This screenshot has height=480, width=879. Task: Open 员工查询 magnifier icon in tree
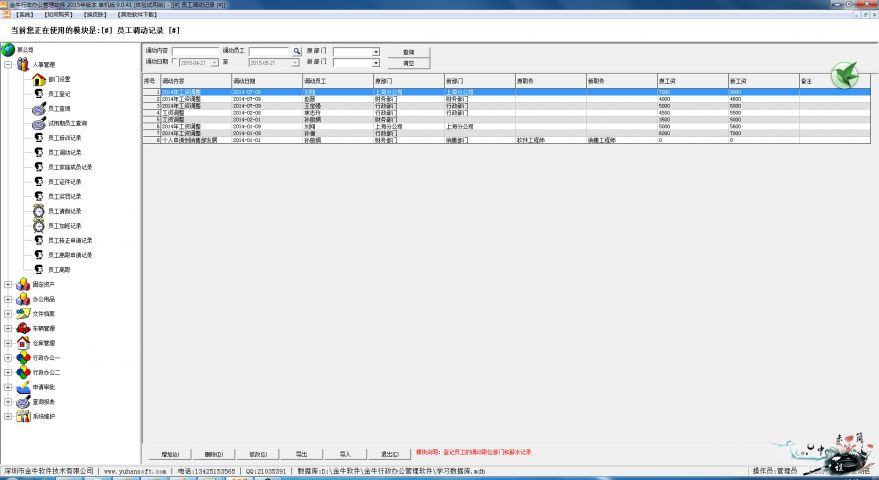coord(38,108)
